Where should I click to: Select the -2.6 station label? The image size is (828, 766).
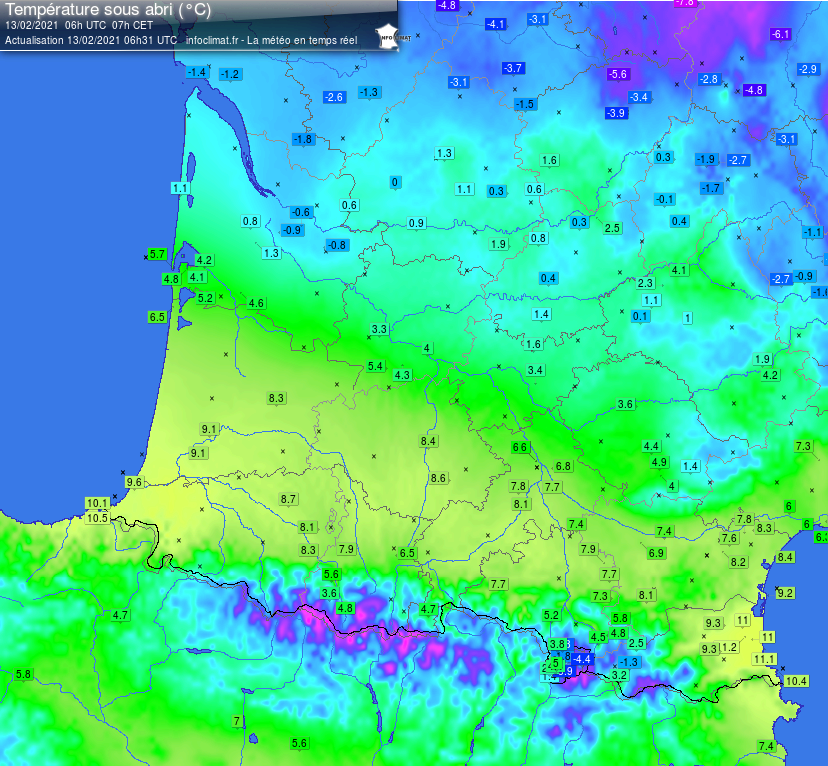[x=334, y=97]
